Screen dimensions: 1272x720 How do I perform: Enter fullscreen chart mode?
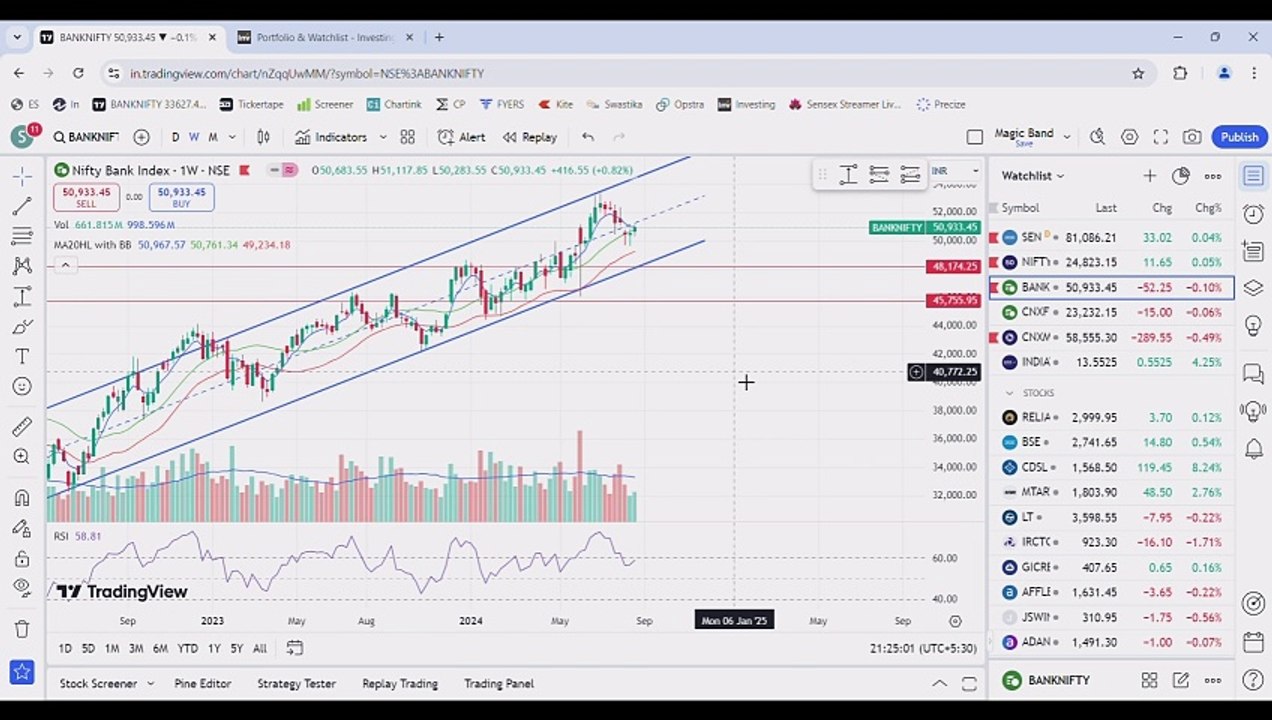[x=1161, y=137]
